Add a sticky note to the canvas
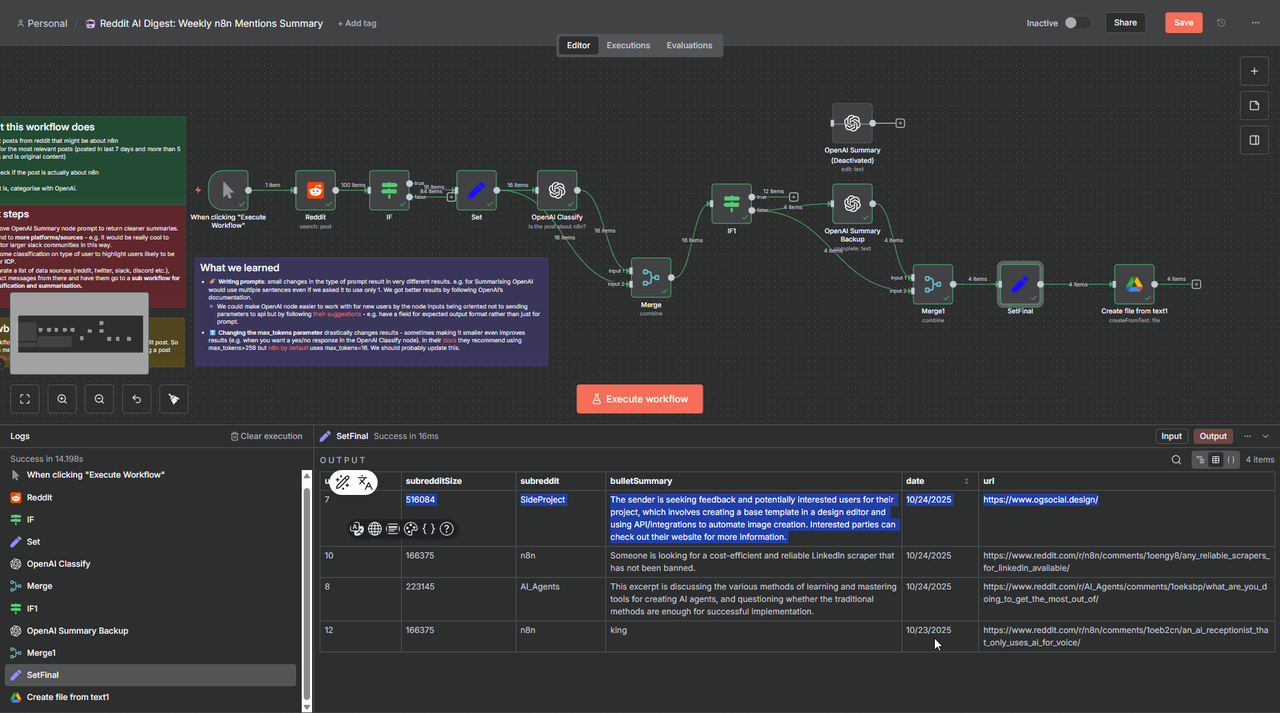Viewport: 1280px width, 713px height. click(x=1254, y=106)
